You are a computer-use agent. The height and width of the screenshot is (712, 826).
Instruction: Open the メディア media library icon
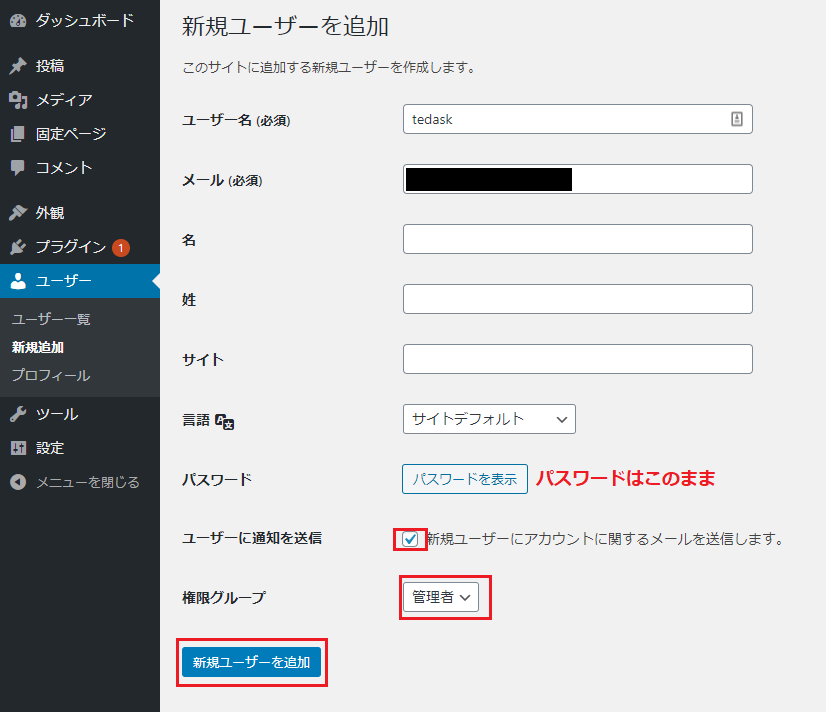click(18, 98)
